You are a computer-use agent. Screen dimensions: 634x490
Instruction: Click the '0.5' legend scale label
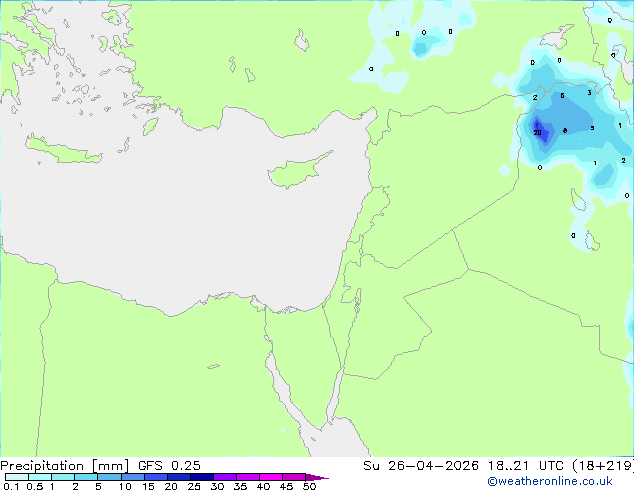pyautogui.click(x=34, y=486)
